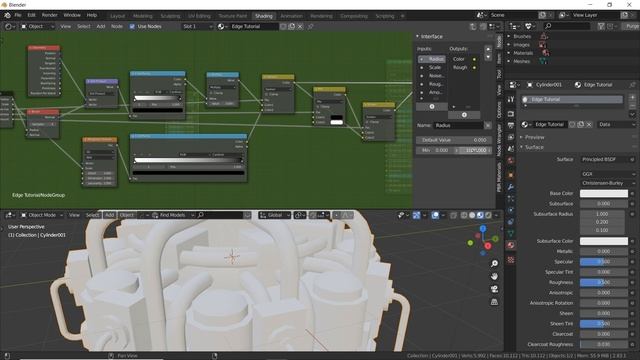Toggle X-ray mode in viewport header
The height and width of the screenshot is (360, 640).
[453, 215]
